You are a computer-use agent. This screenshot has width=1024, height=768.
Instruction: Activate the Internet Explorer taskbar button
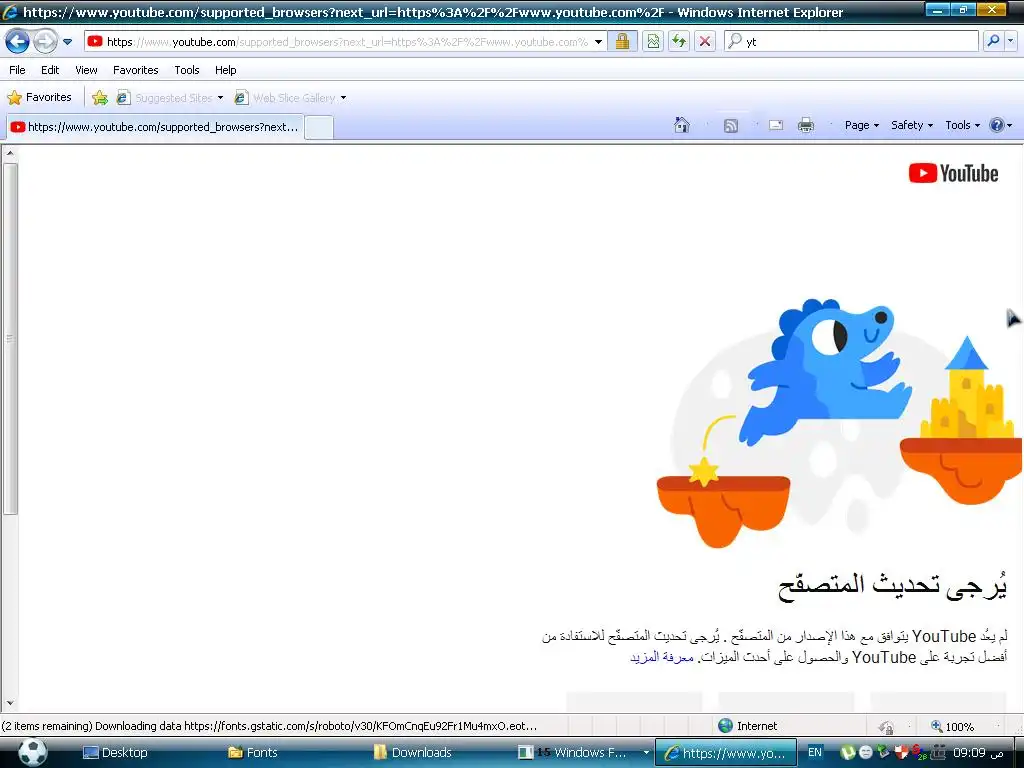tap(726, 752)
